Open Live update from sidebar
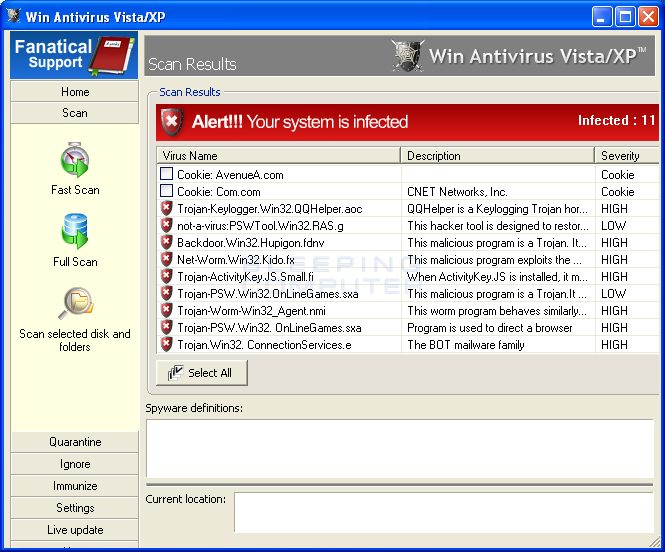The width and height of the screenshot is (665, 552). (75, 530)
